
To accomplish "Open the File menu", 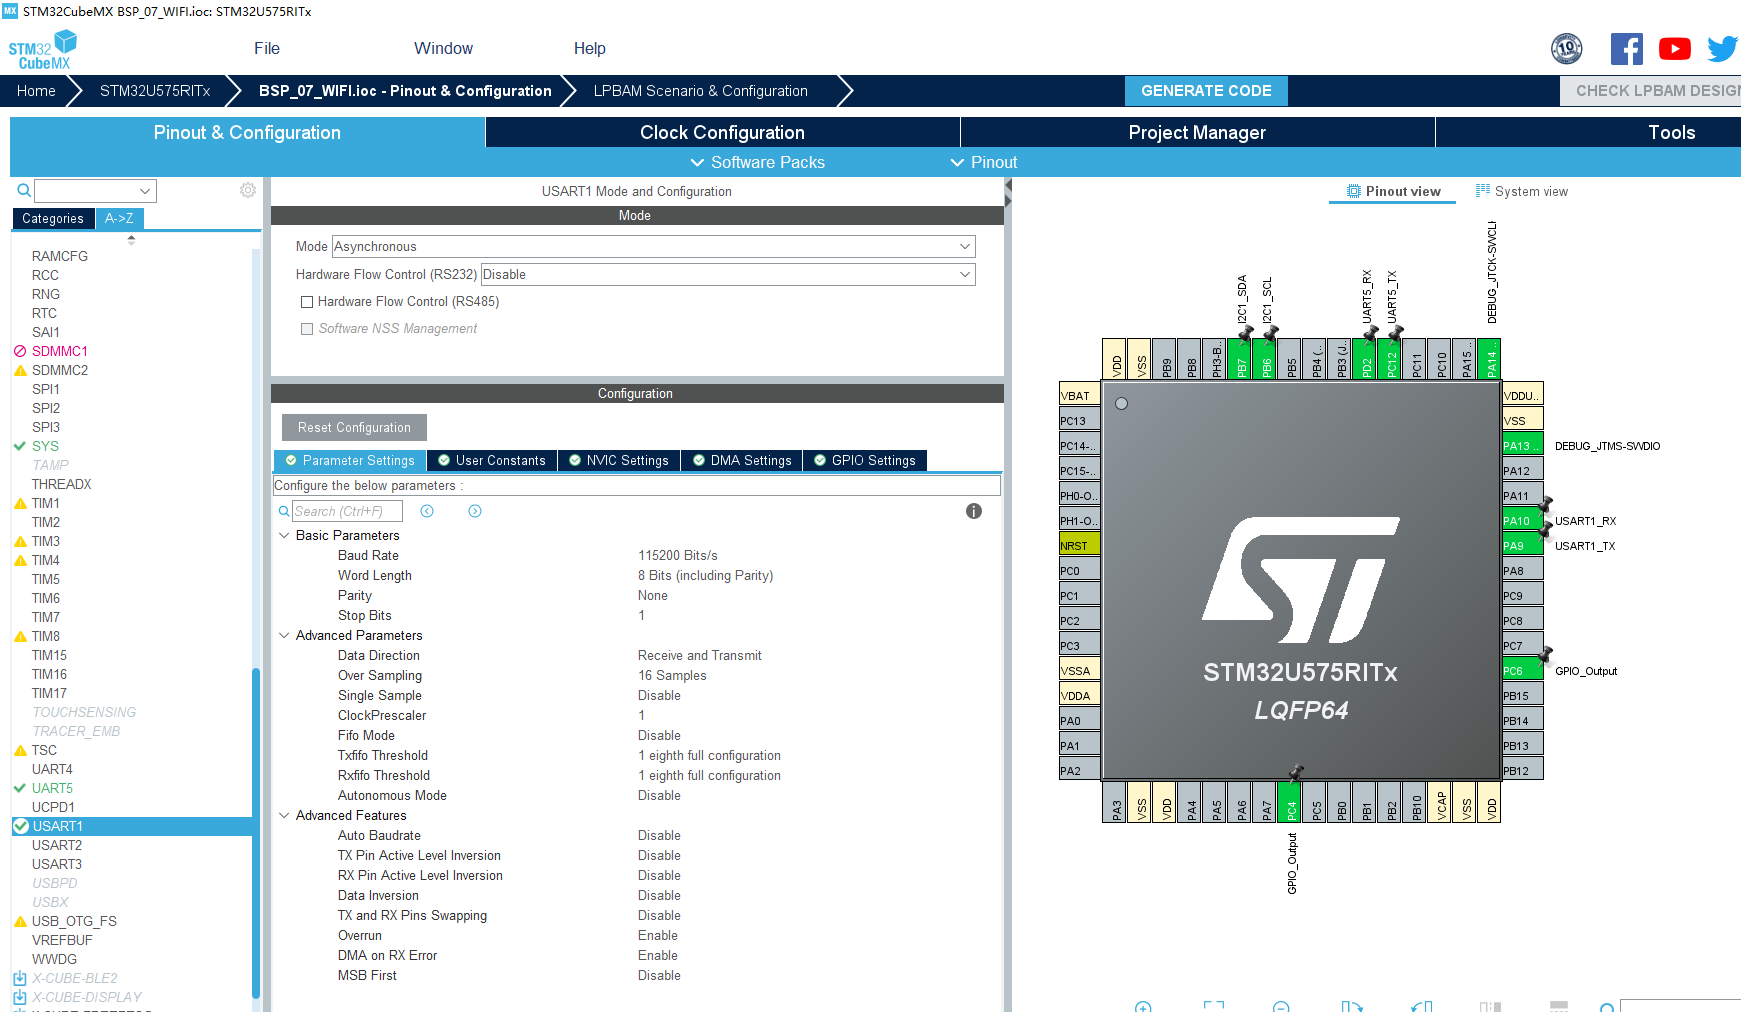I will pos(267,48).
